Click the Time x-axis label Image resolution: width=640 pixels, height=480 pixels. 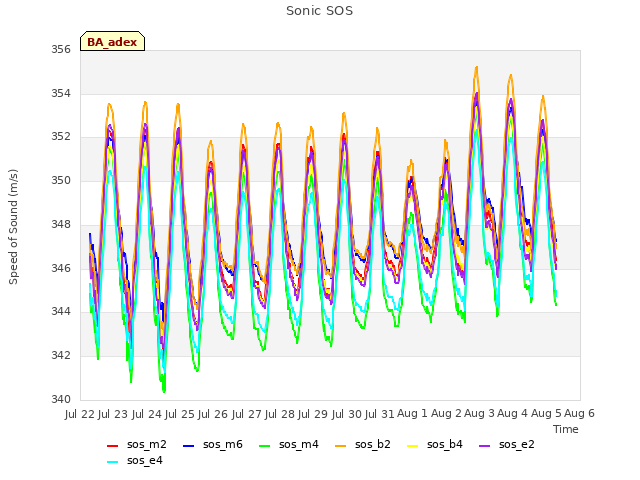[566, 429]
